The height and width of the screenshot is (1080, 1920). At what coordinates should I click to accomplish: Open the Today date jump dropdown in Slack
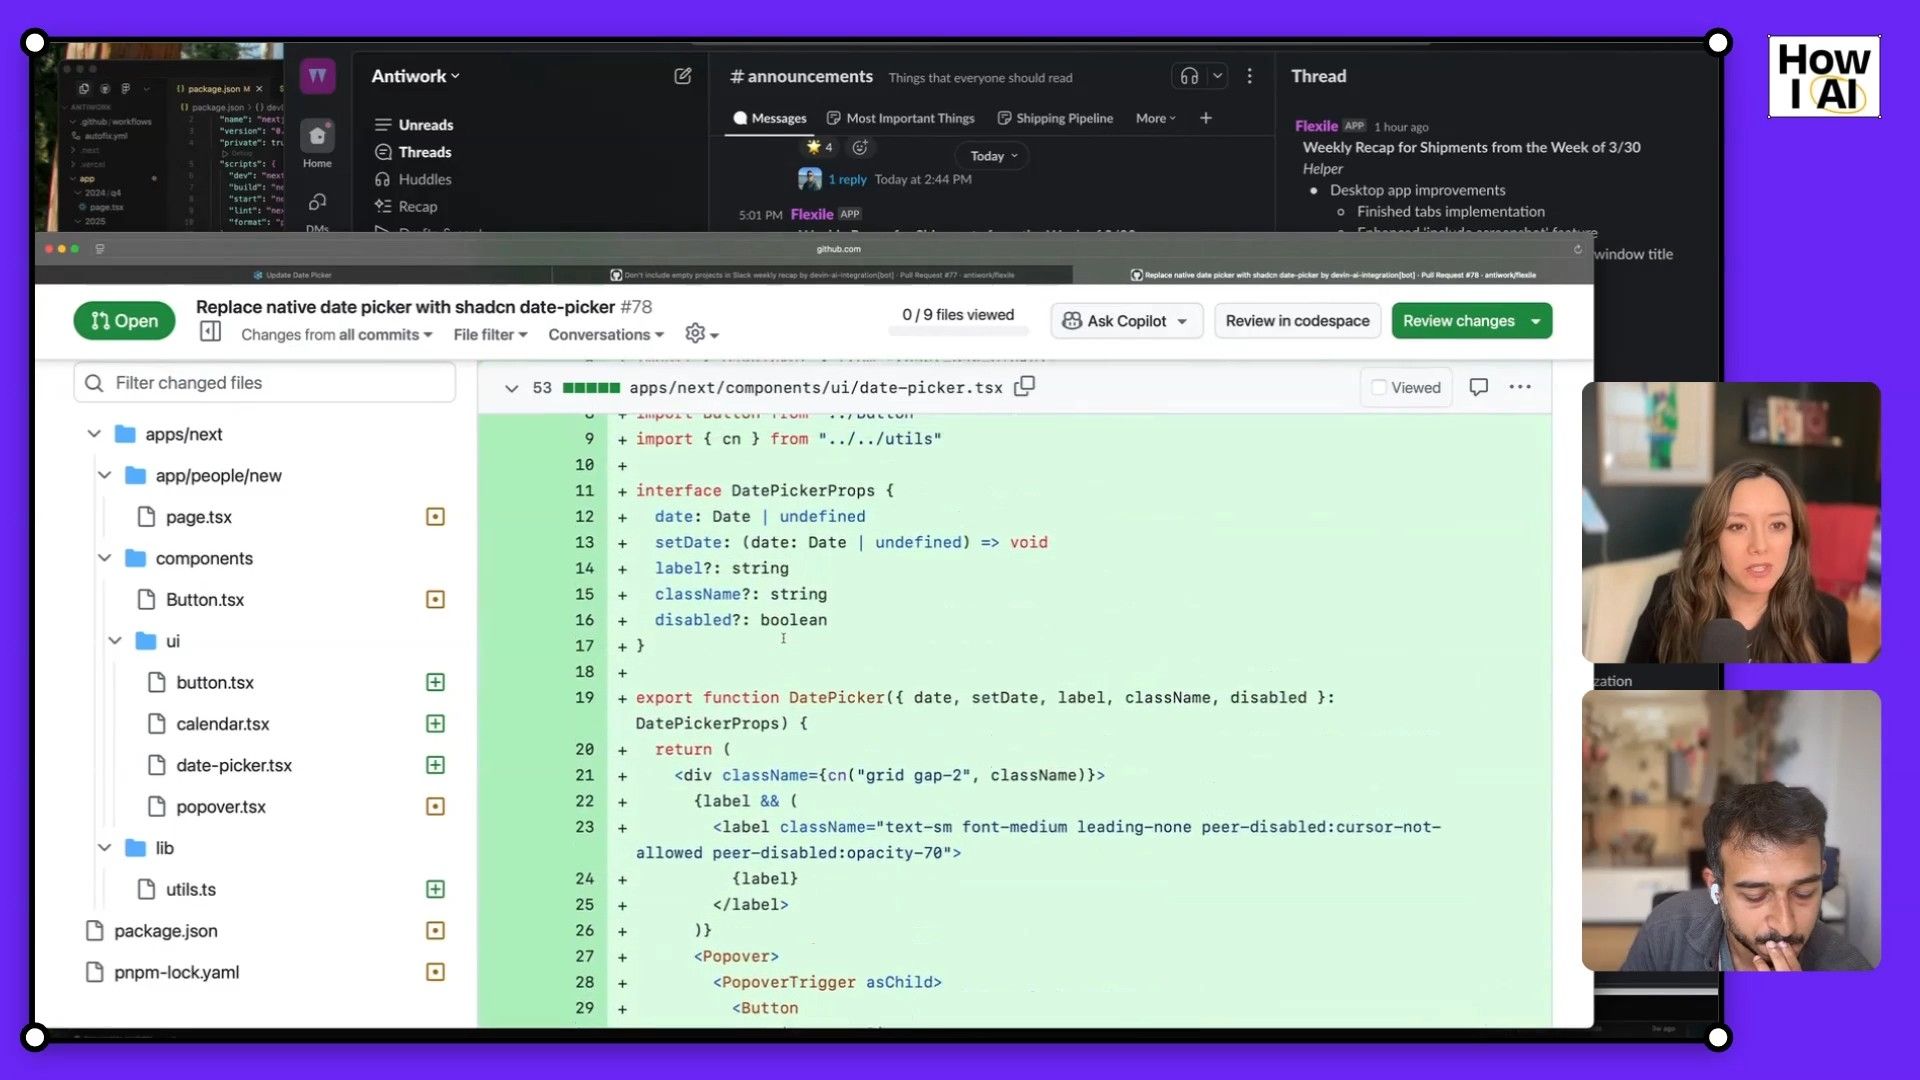(993, 156)
